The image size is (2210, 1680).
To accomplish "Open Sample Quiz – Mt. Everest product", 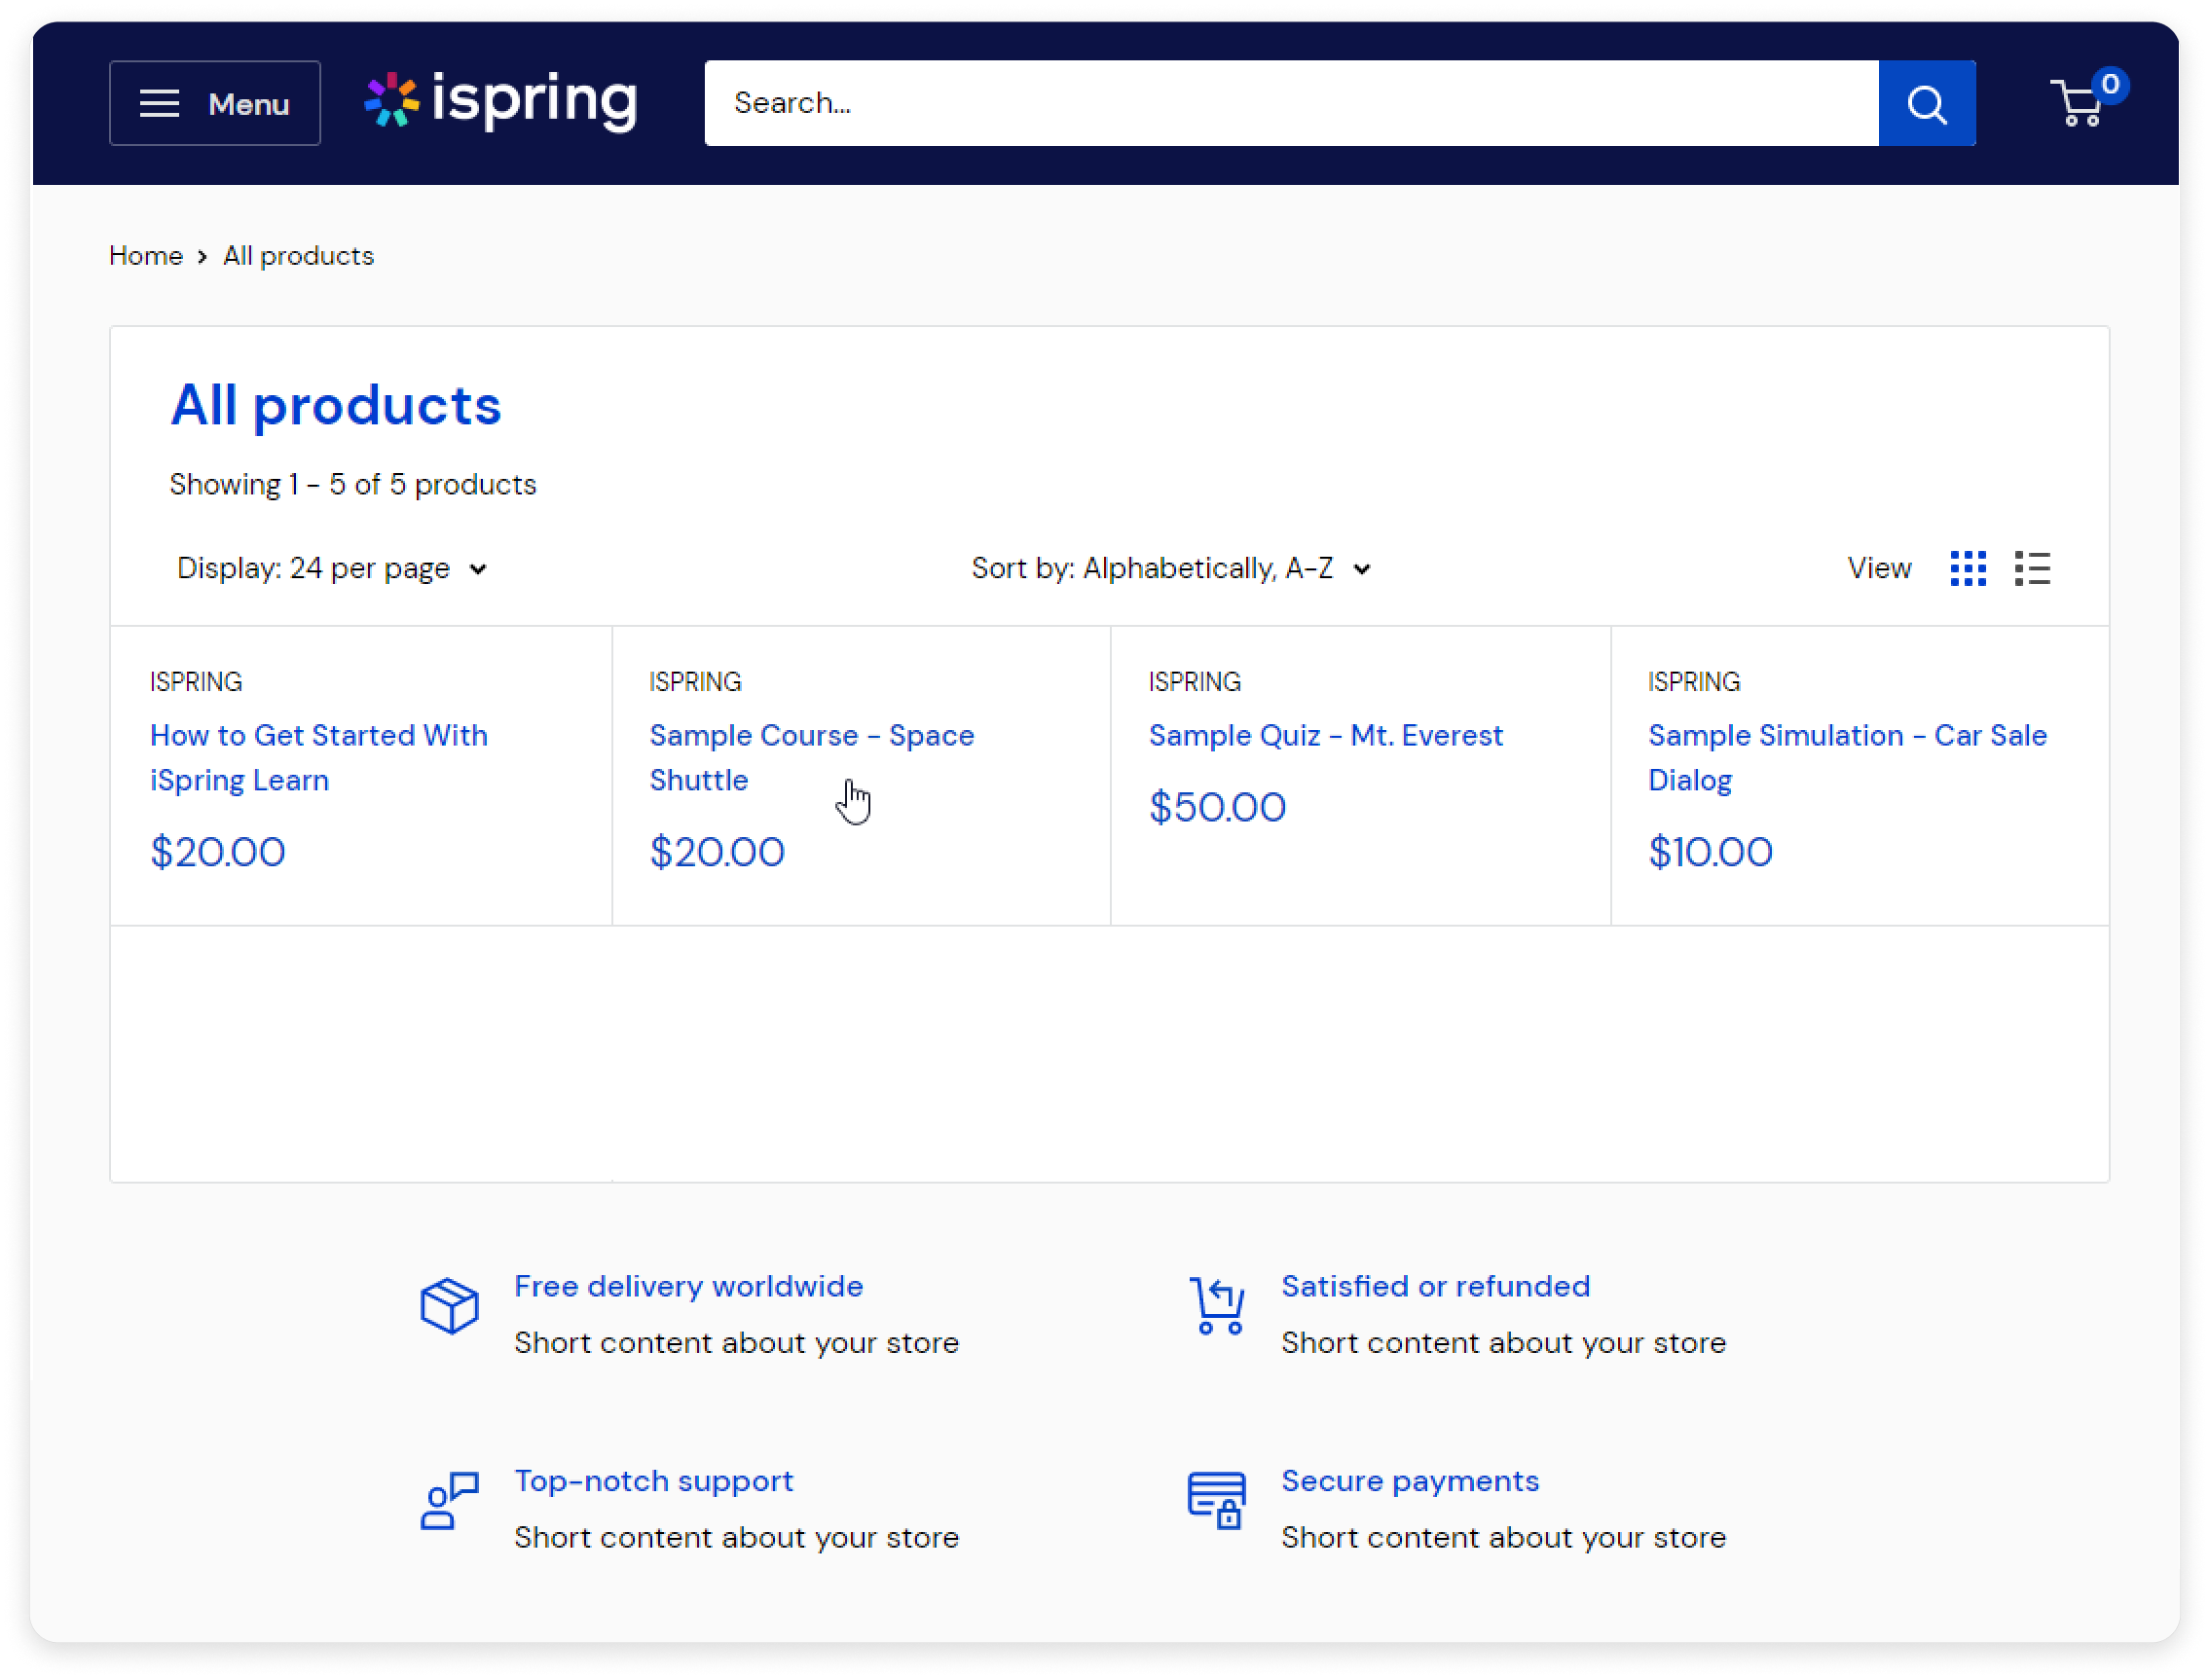I will coord(1324,735).
